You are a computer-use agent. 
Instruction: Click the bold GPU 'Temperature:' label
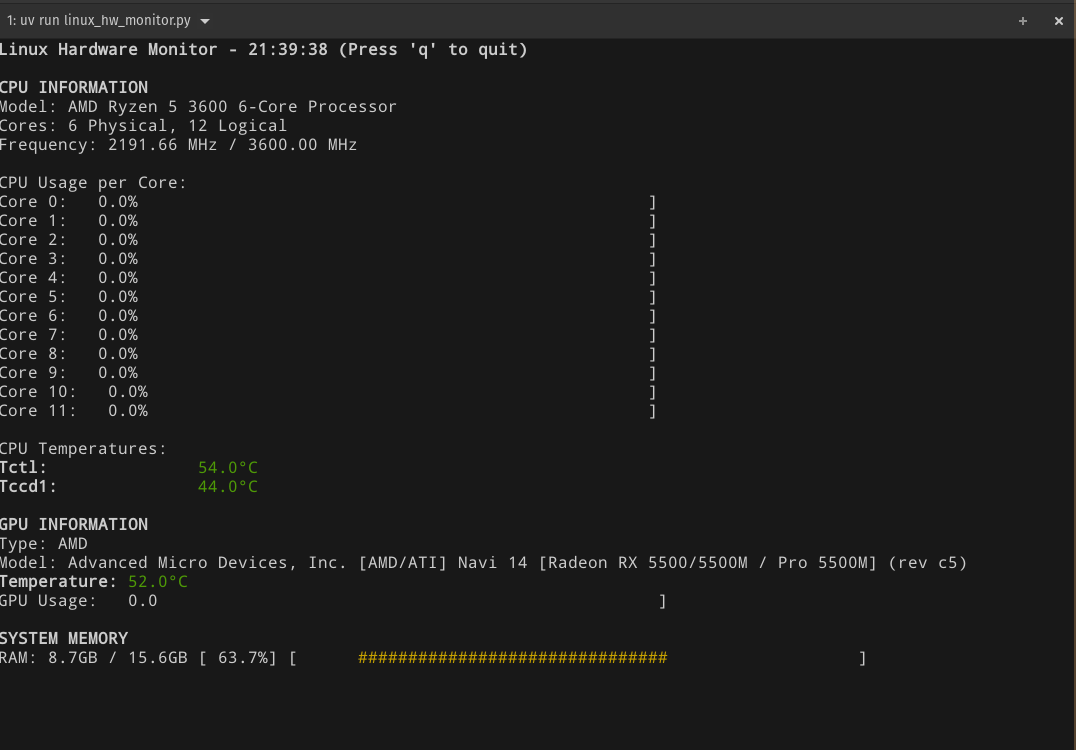tap(58, 582)
